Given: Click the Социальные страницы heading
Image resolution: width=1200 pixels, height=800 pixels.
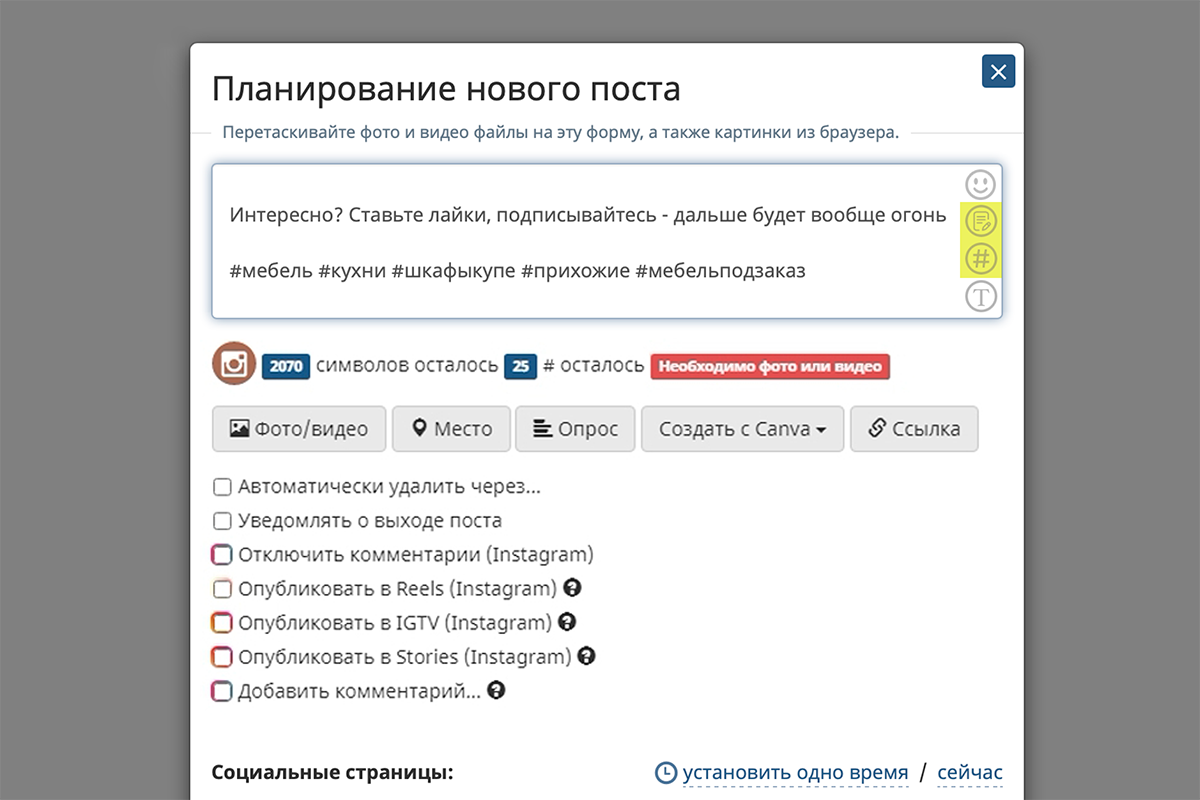Looking at the screenshot, I should (x=333, y=773).
